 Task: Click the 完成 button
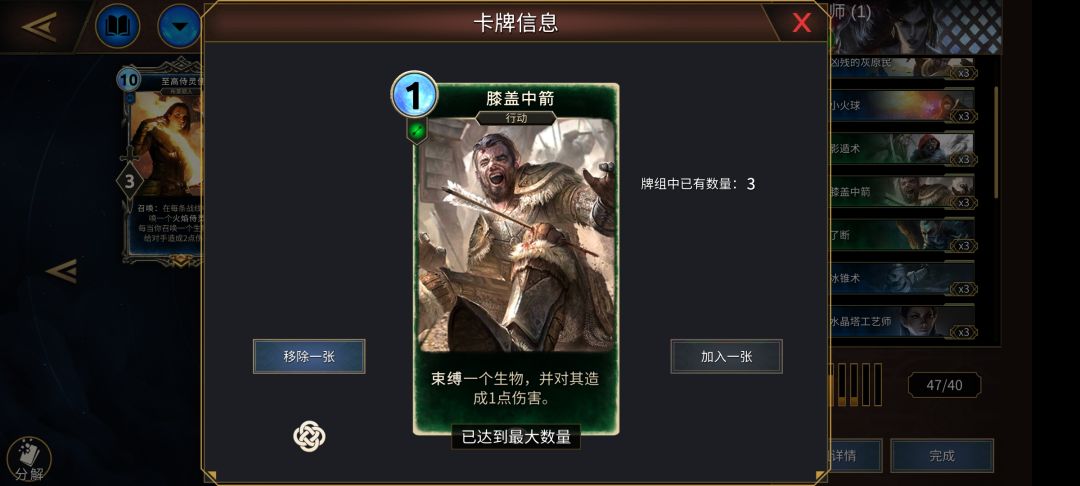click(x=942, y=456)
